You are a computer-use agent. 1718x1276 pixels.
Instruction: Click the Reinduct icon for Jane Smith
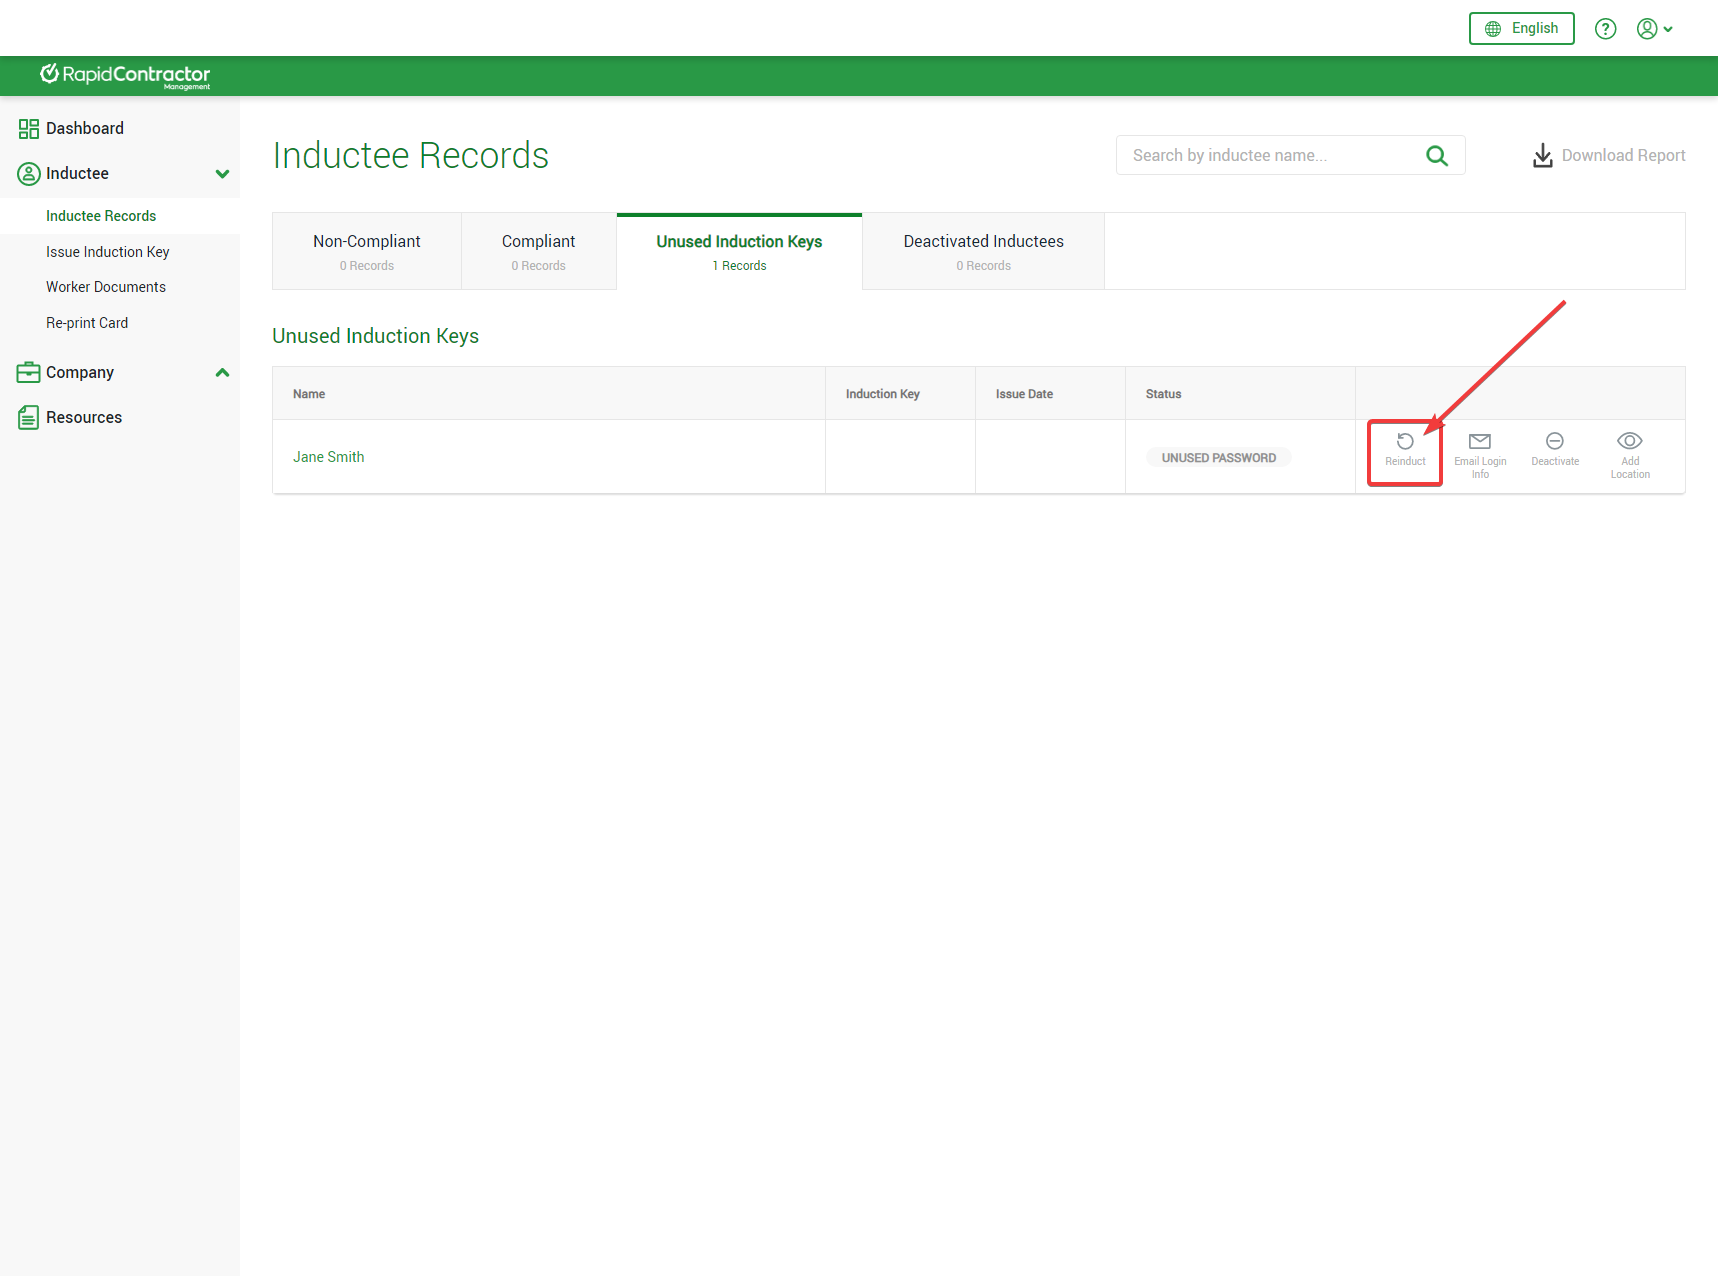1405,442
